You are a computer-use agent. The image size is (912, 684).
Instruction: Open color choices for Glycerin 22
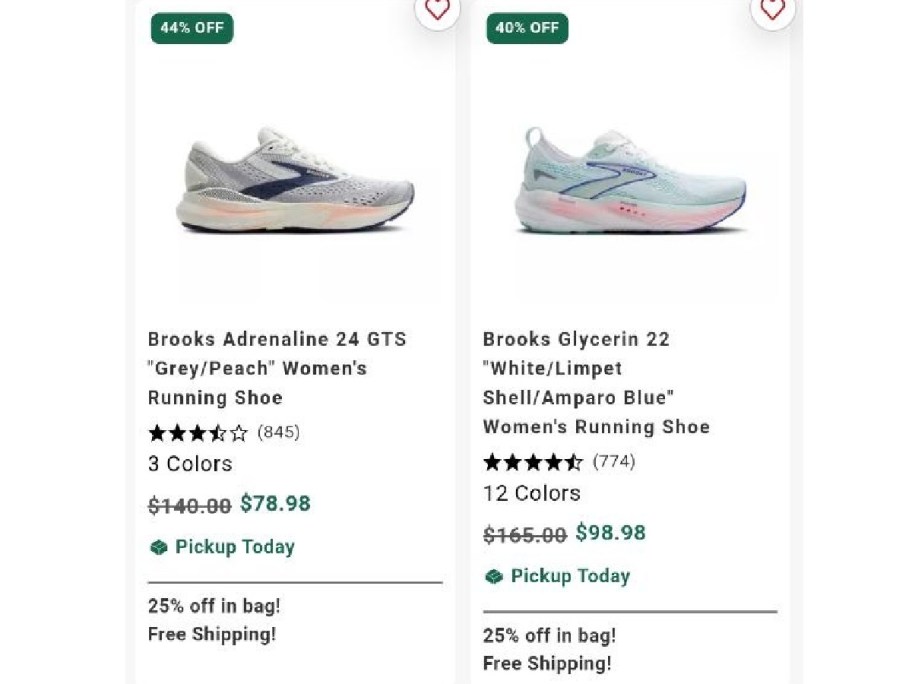[x=532, y=493]
